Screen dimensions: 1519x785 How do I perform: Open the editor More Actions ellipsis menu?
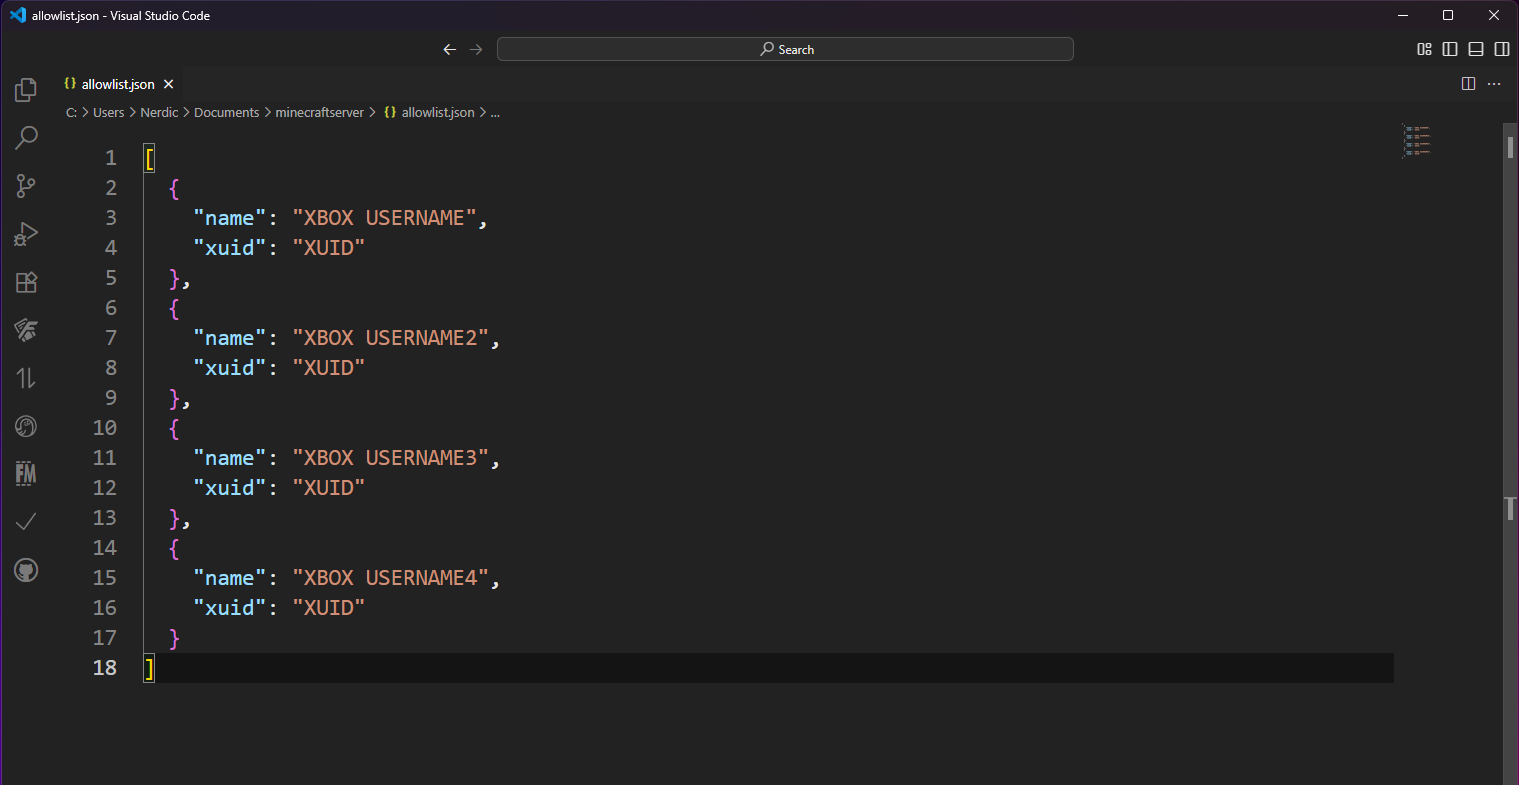pos(1494,84)
